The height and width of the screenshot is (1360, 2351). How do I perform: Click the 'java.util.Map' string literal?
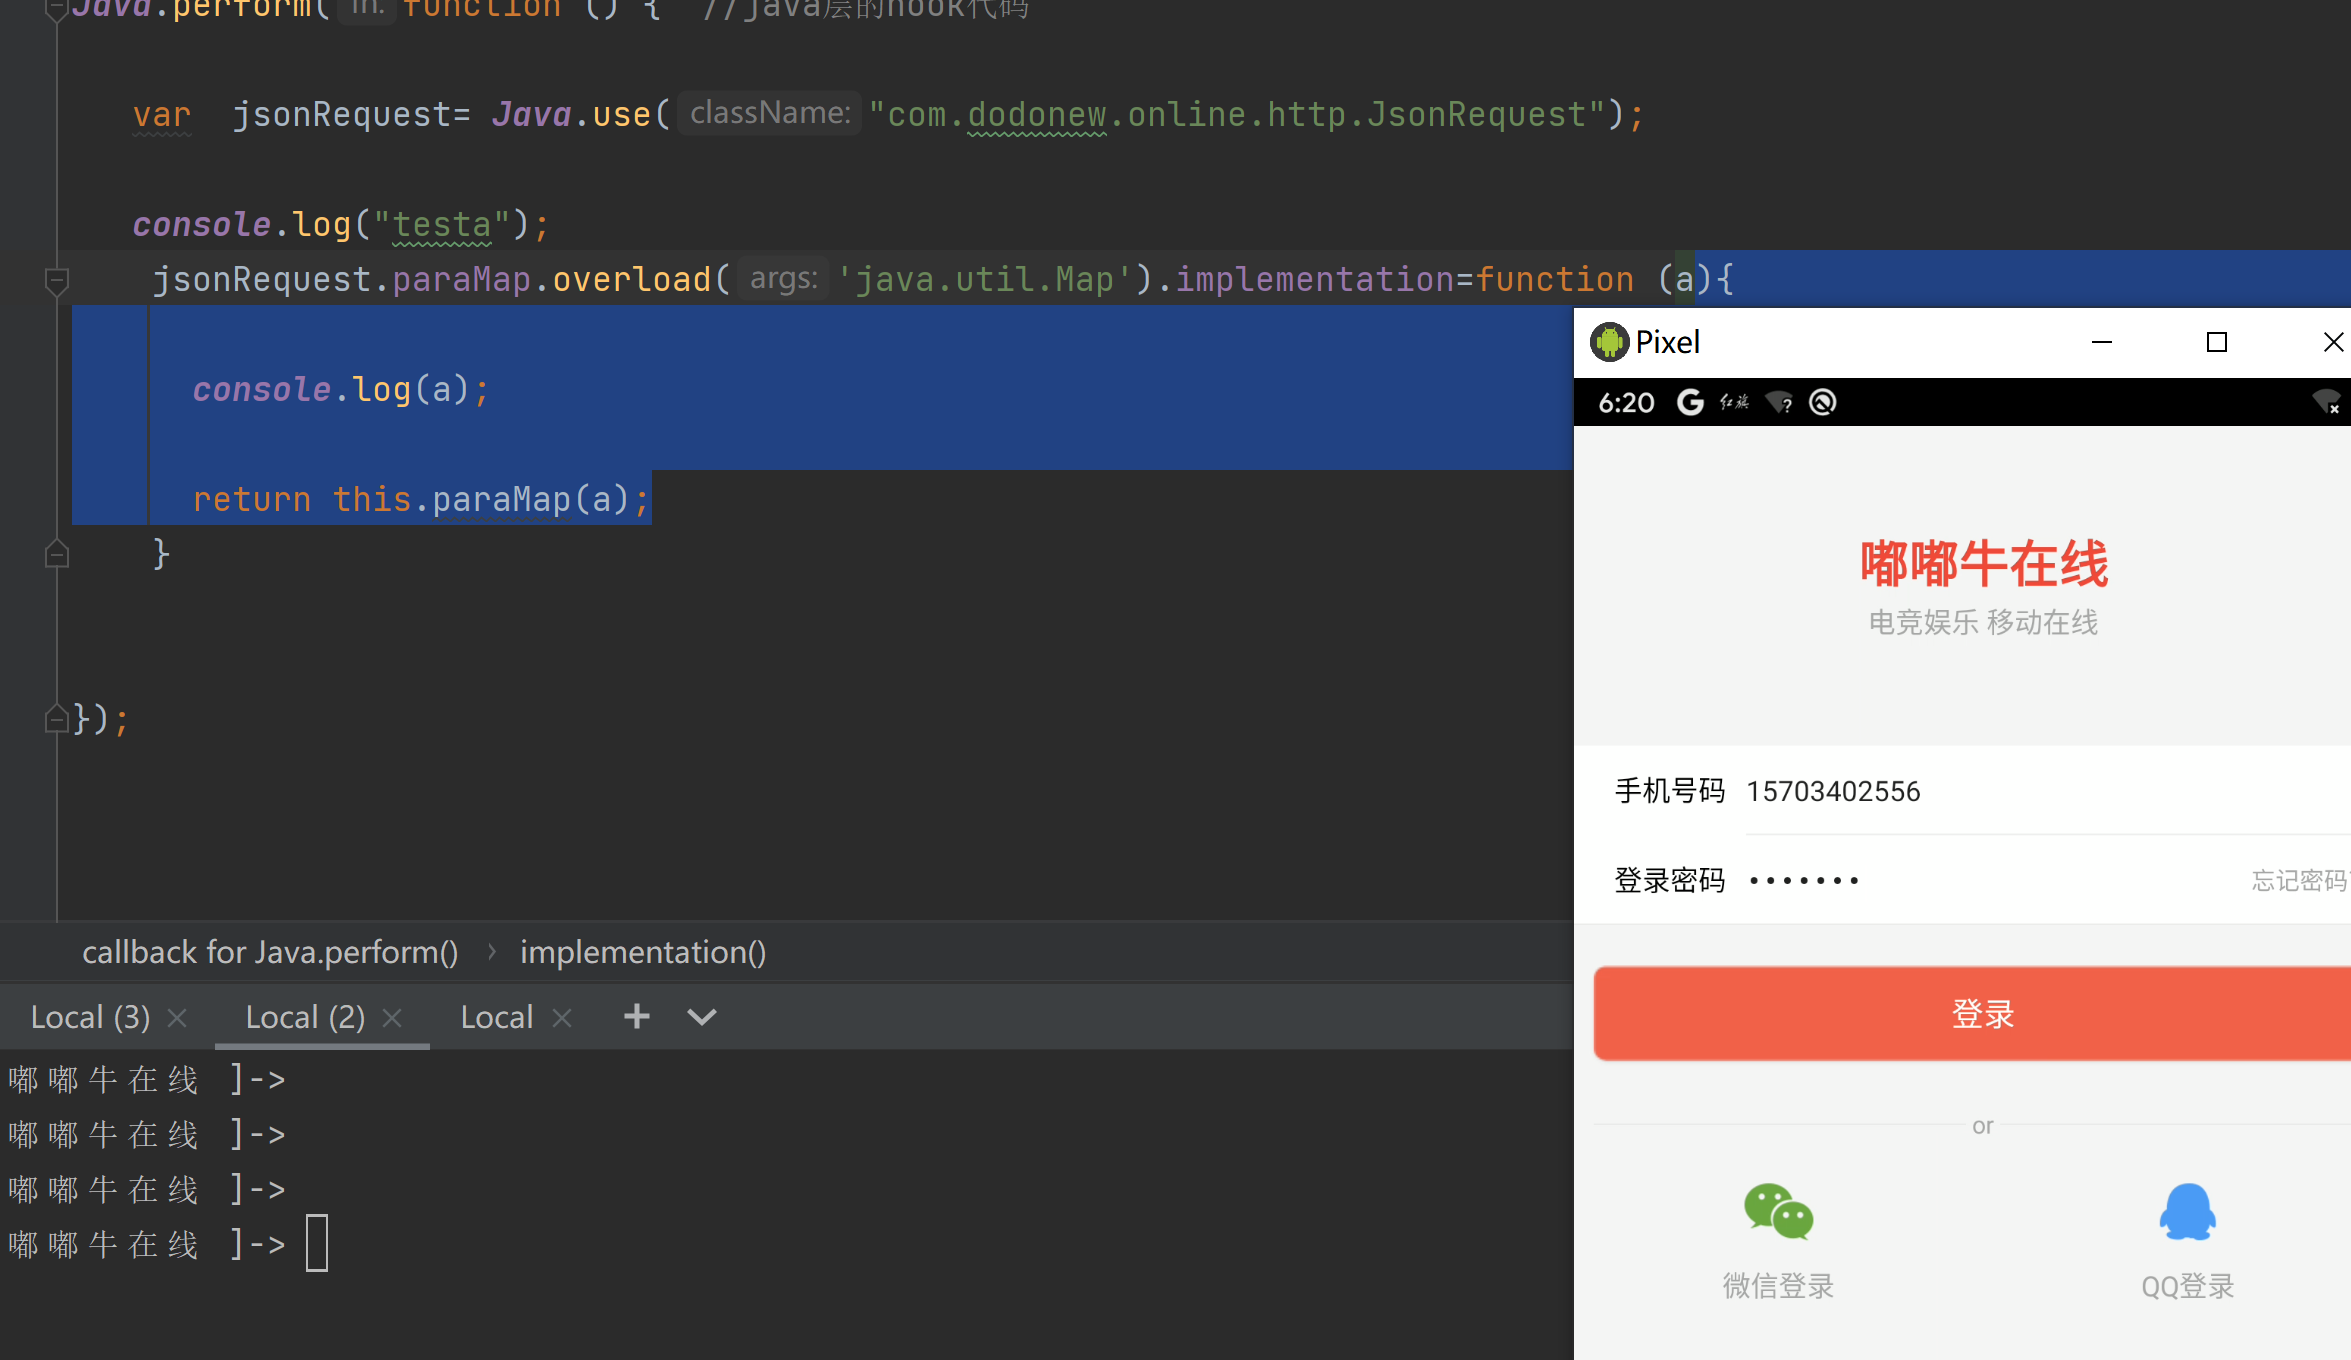(984, 280)
